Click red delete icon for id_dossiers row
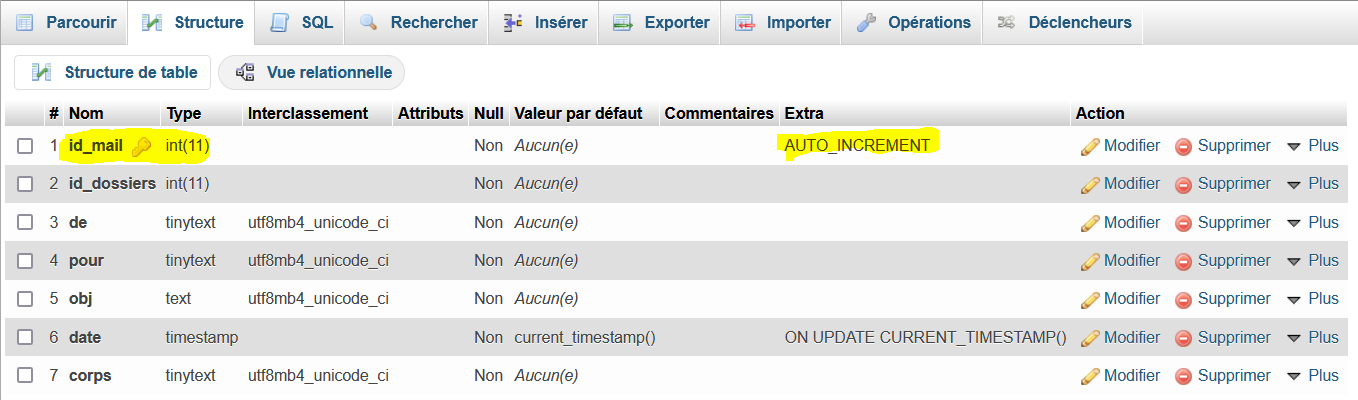1358x400 pixels. (1183, 184)
